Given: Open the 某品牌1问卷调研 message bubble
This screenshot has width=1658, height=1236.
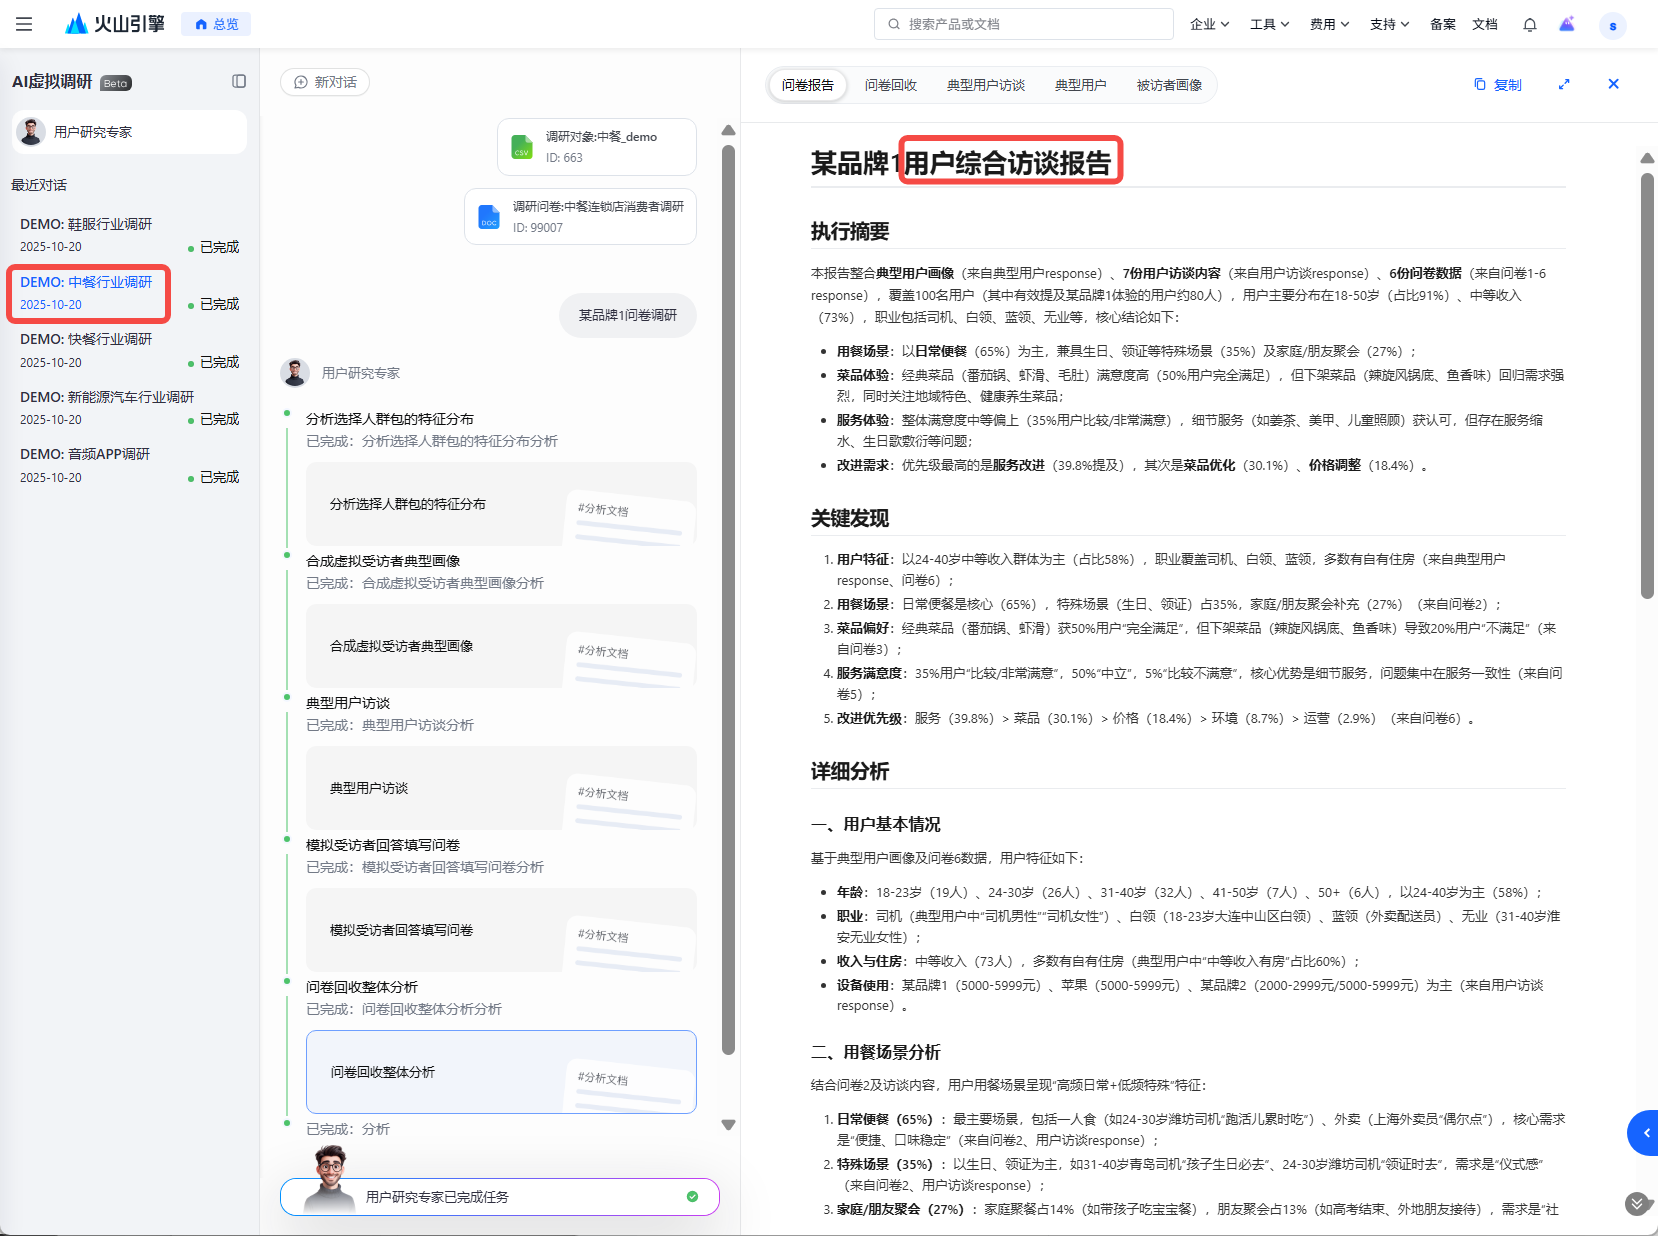Looking at the screenshot, I should [x=628, y=315].
